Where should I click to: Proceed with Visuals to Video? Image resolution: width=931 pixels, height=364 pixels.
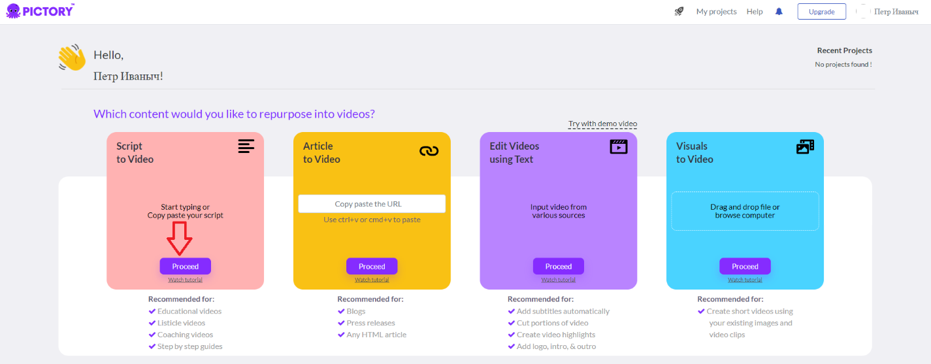[745, 266]
